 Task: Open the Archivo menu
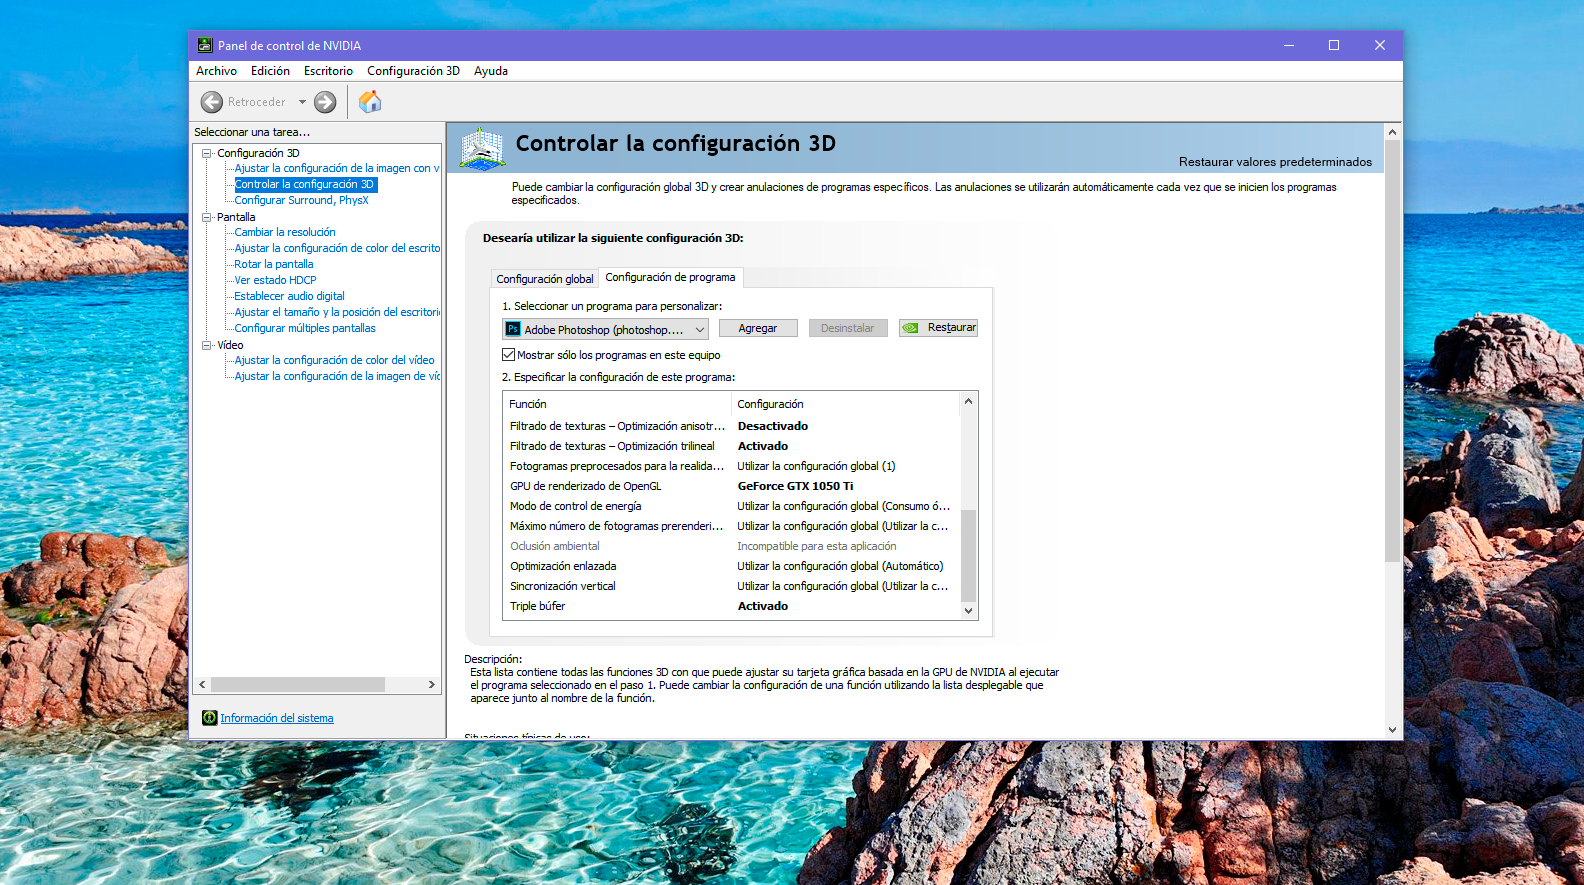point(216,71)
